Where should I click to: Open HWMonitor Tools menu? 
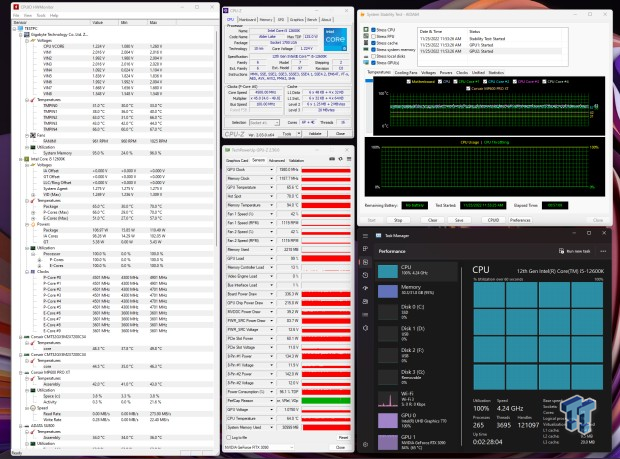pos(41,15)
